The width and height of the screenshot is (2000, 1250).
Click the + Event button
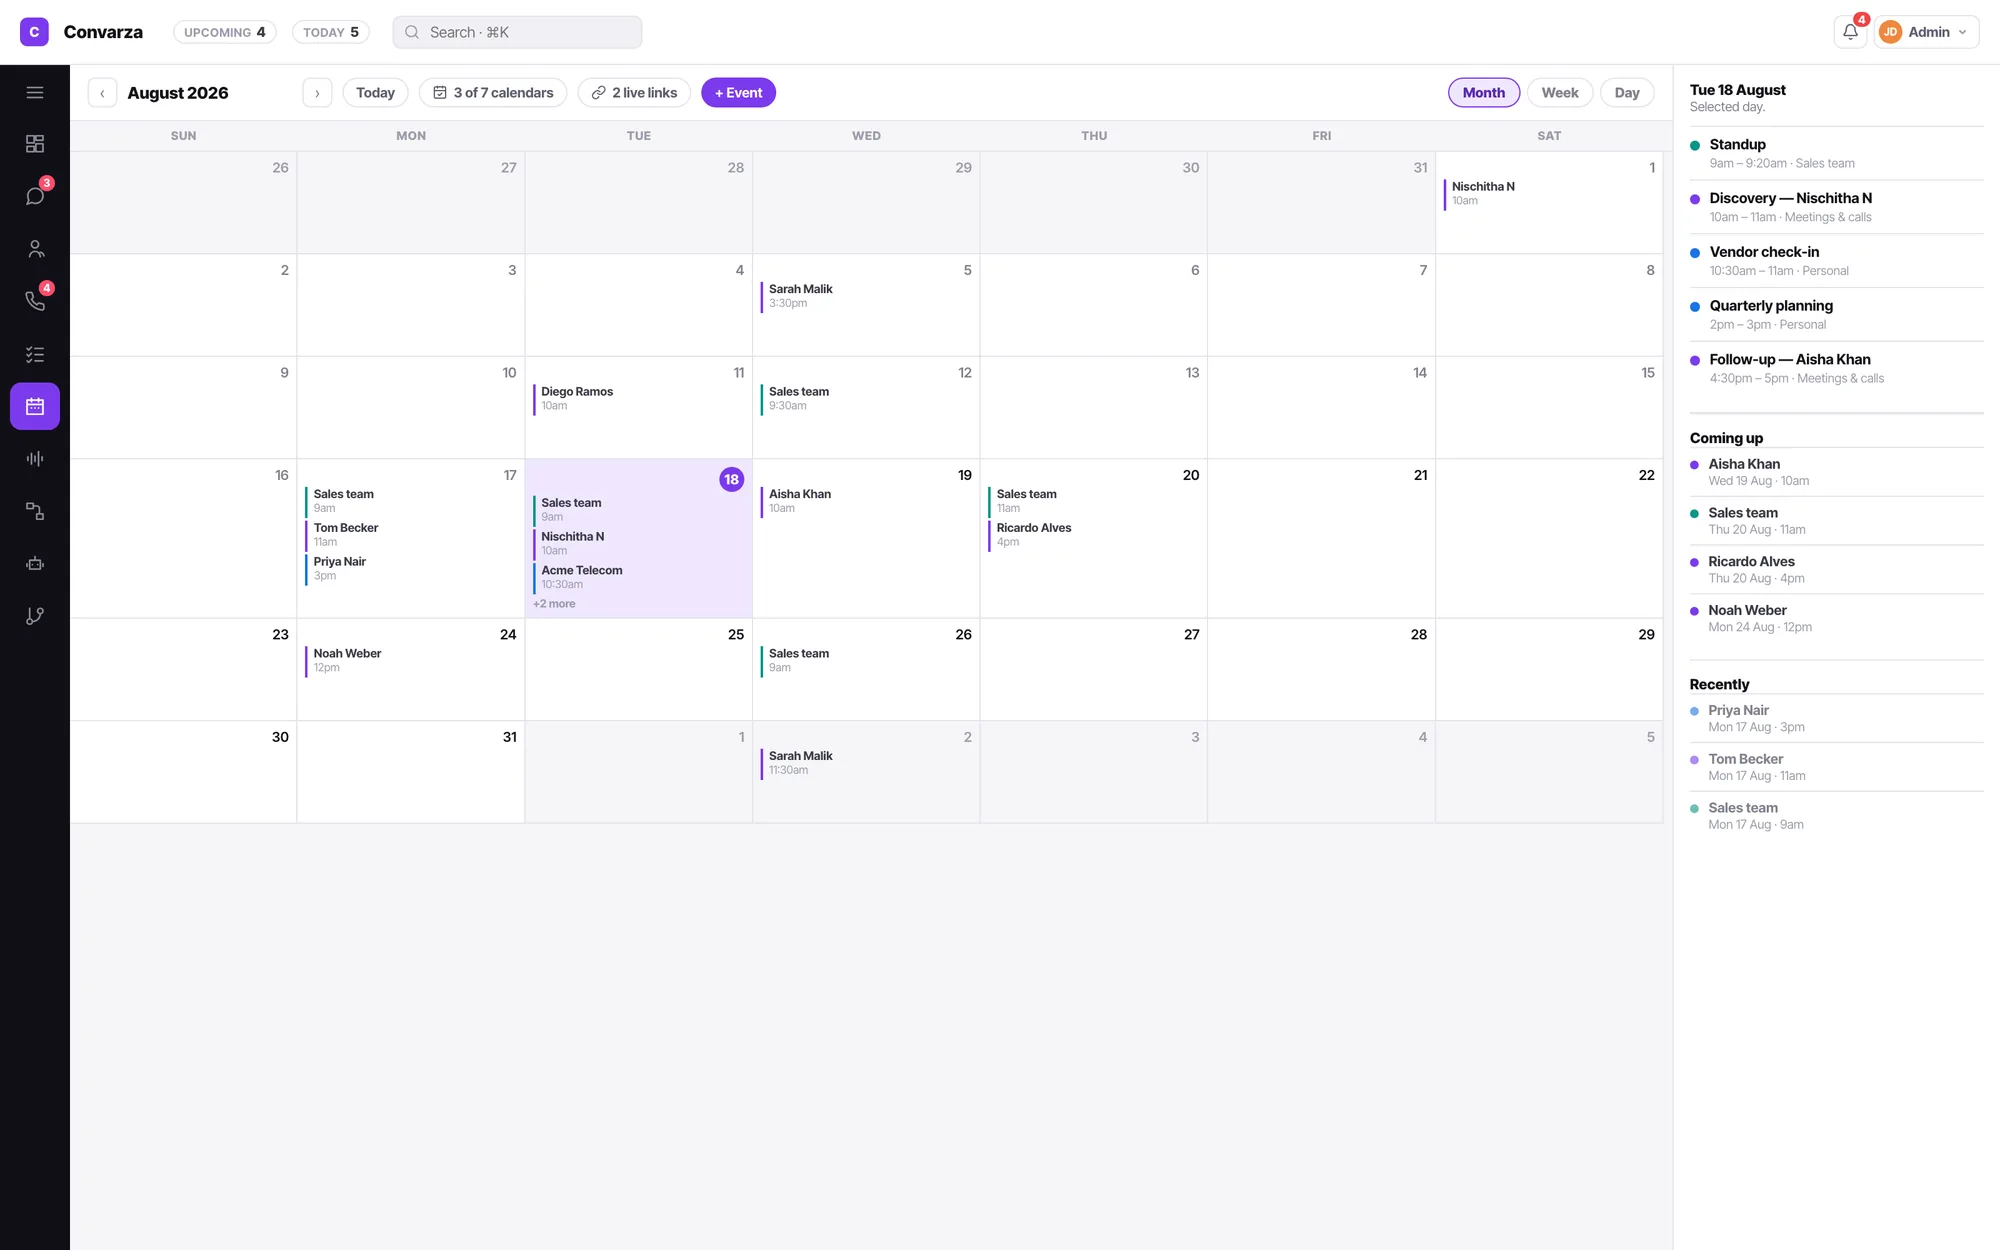point(738,92)
